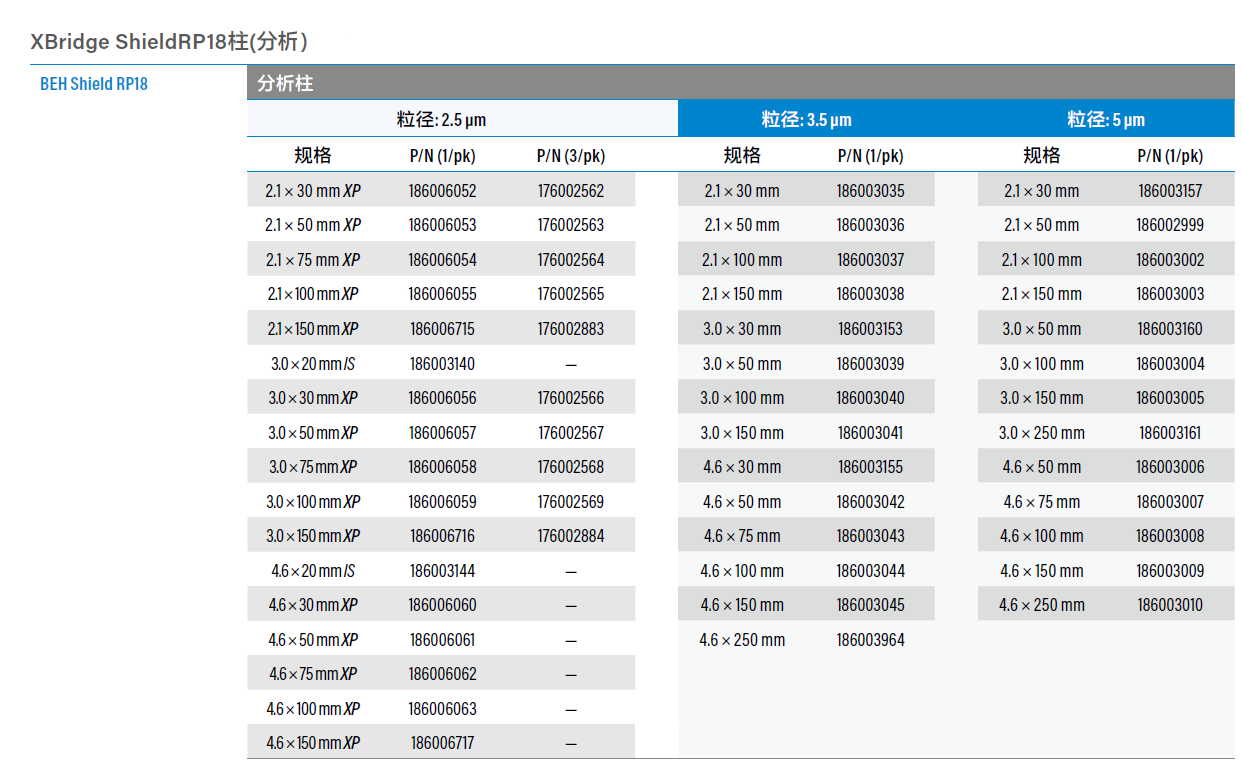
Task: Click part number 176002563
Action: [571, 225]
